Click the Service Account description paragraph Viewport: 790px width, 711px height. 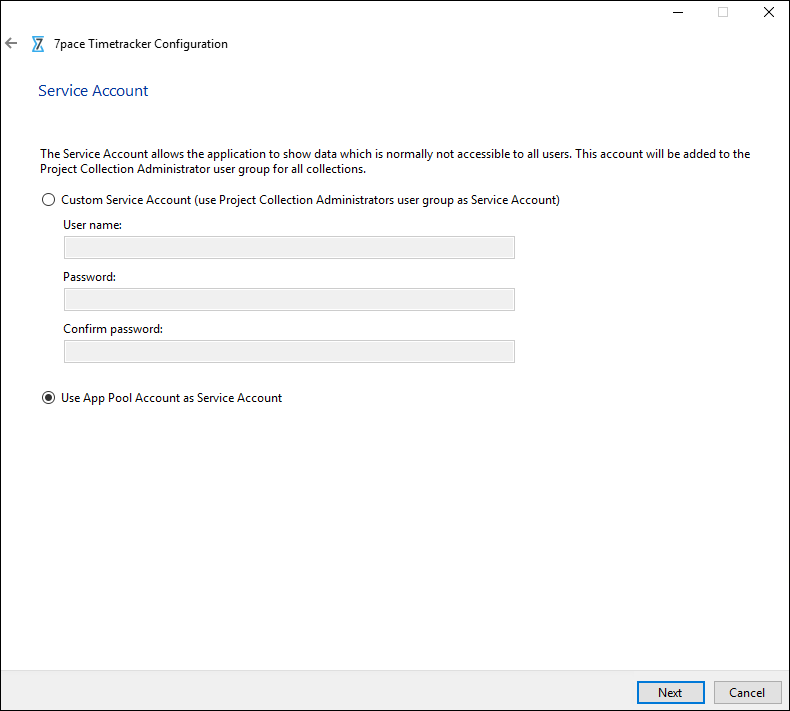click(x=395, y=161)
